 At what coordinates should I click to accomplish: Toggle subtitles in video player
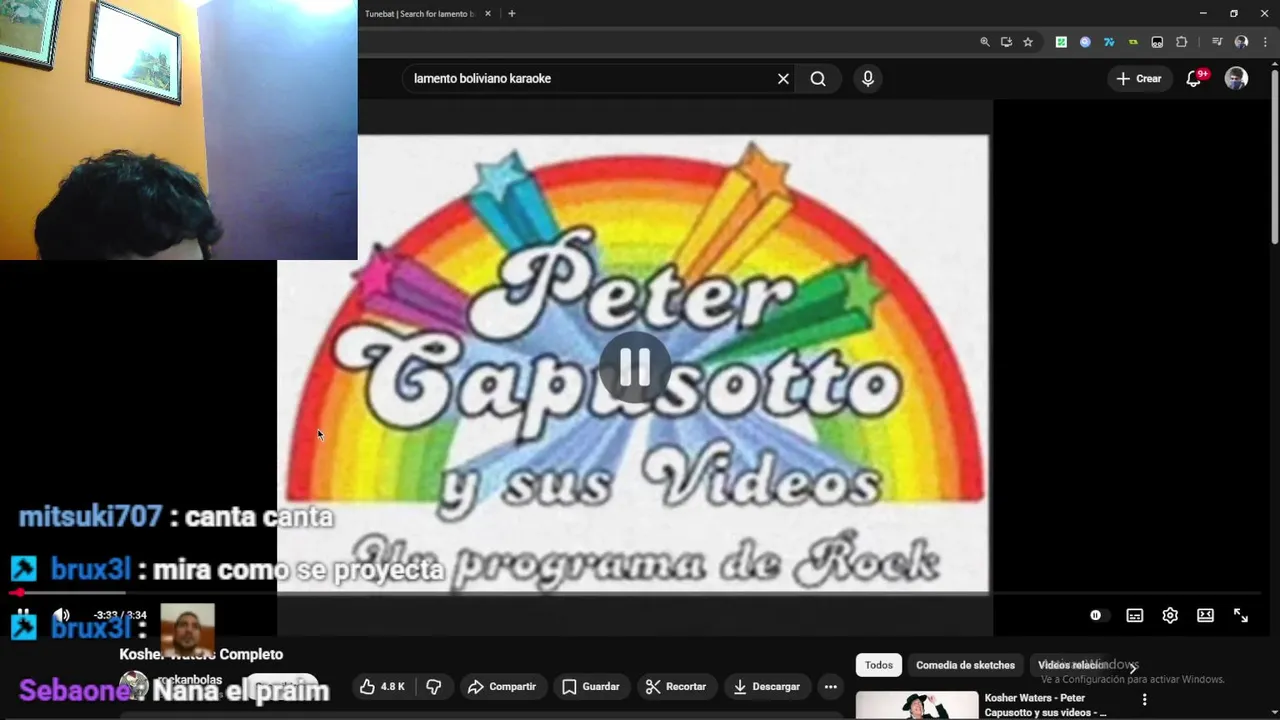(1135, 616)
